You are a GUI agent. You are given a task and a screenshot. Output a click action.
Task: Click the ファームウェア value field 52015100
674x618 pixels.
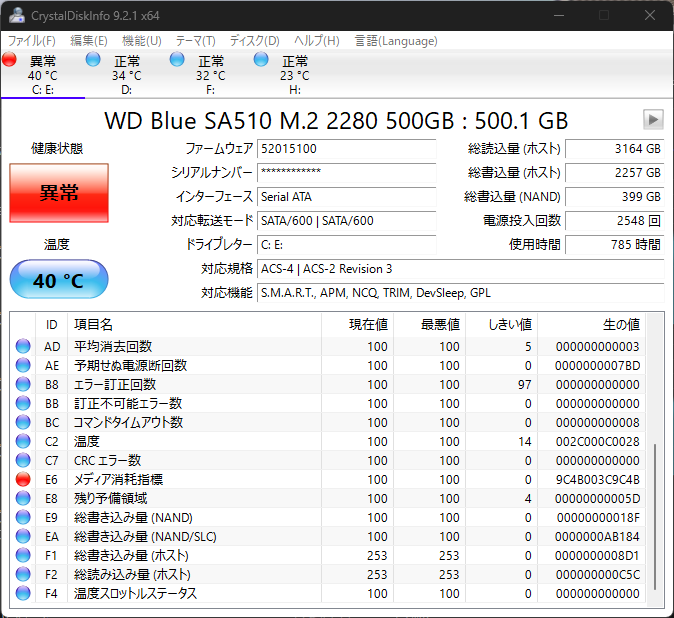click(x=346, y=149)
